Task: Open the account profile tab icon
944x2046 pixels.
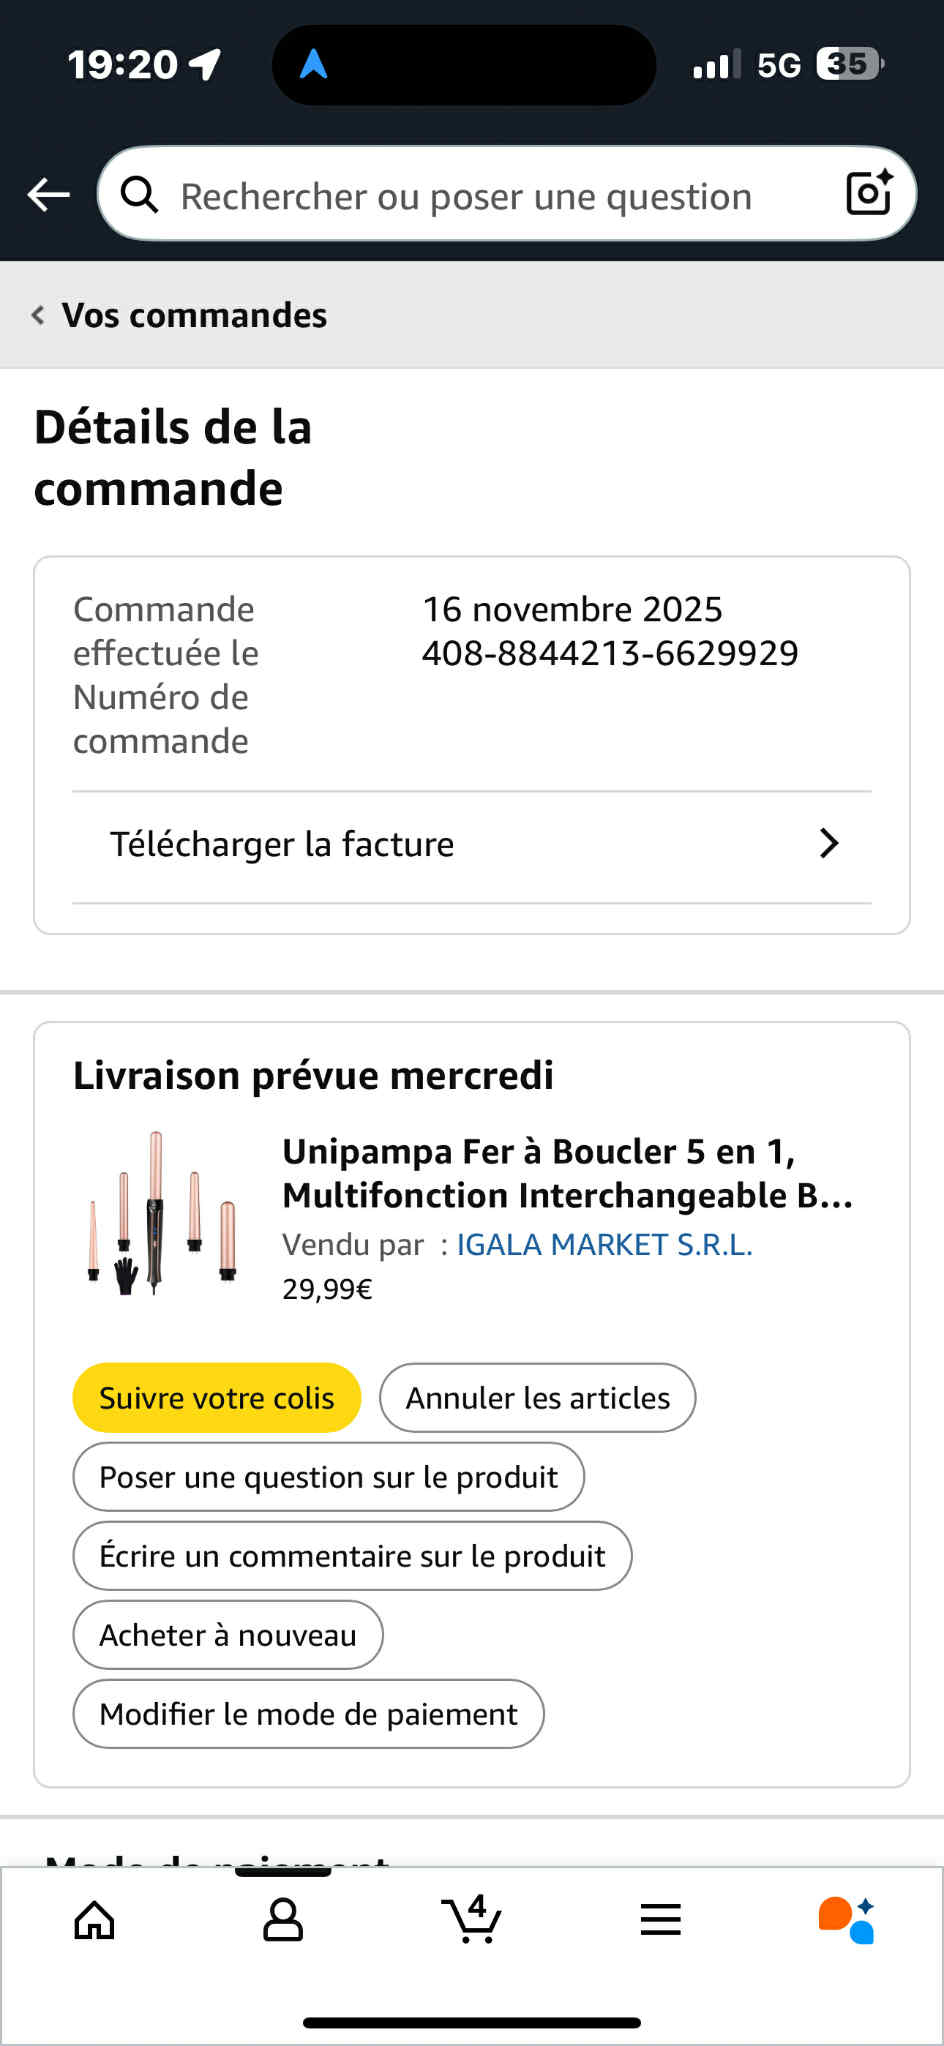Action: click(283, 1920)
